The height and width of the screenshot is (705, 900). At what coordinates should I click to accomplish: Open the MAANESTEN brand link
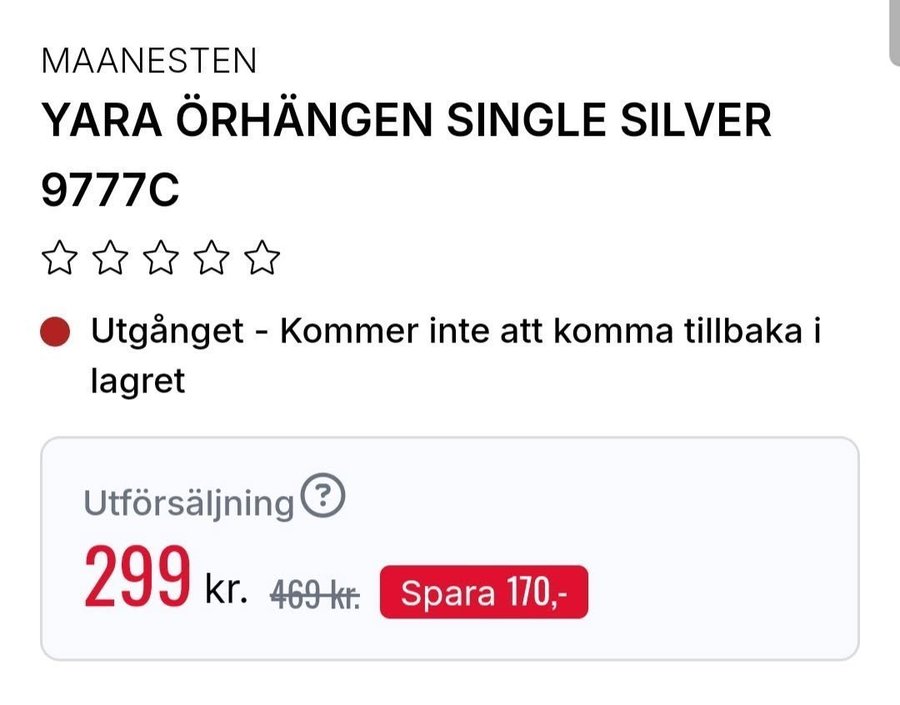point(149,61)
